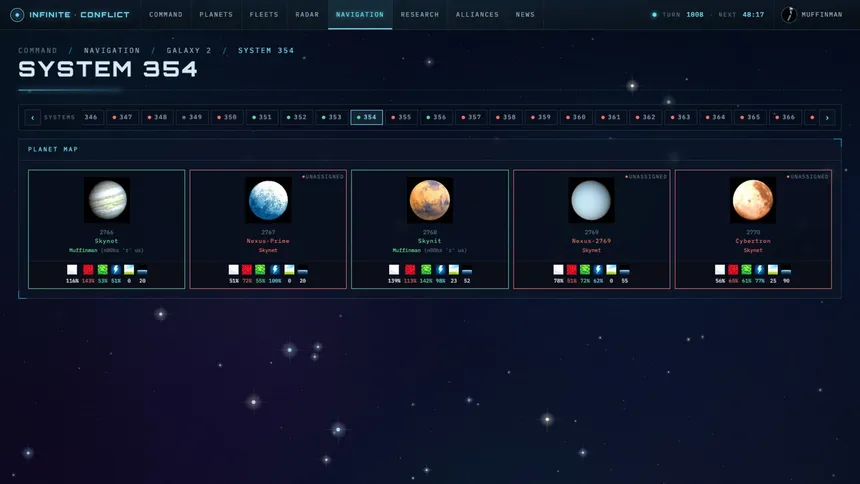Viewport: 860px width, 484px height.
Task: Click the Planet Map panel heading
Action: (x=53, y=149)
